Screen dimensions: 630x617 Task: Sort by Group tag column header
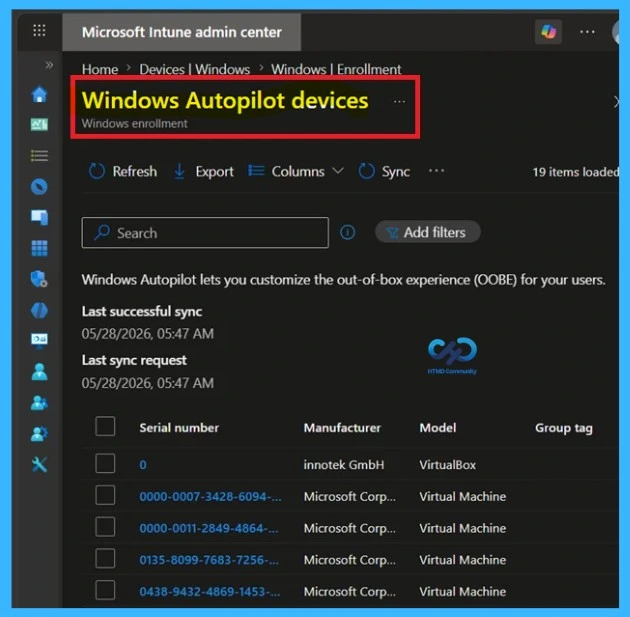(564, 428)
